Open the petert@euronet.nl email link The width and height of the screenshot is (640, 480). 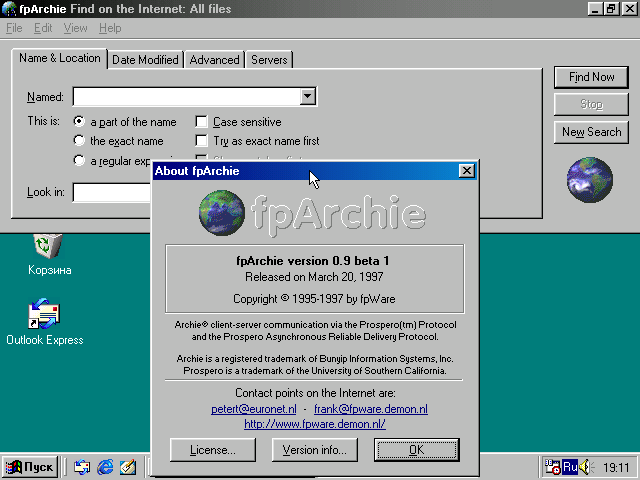tap(254, 409)
